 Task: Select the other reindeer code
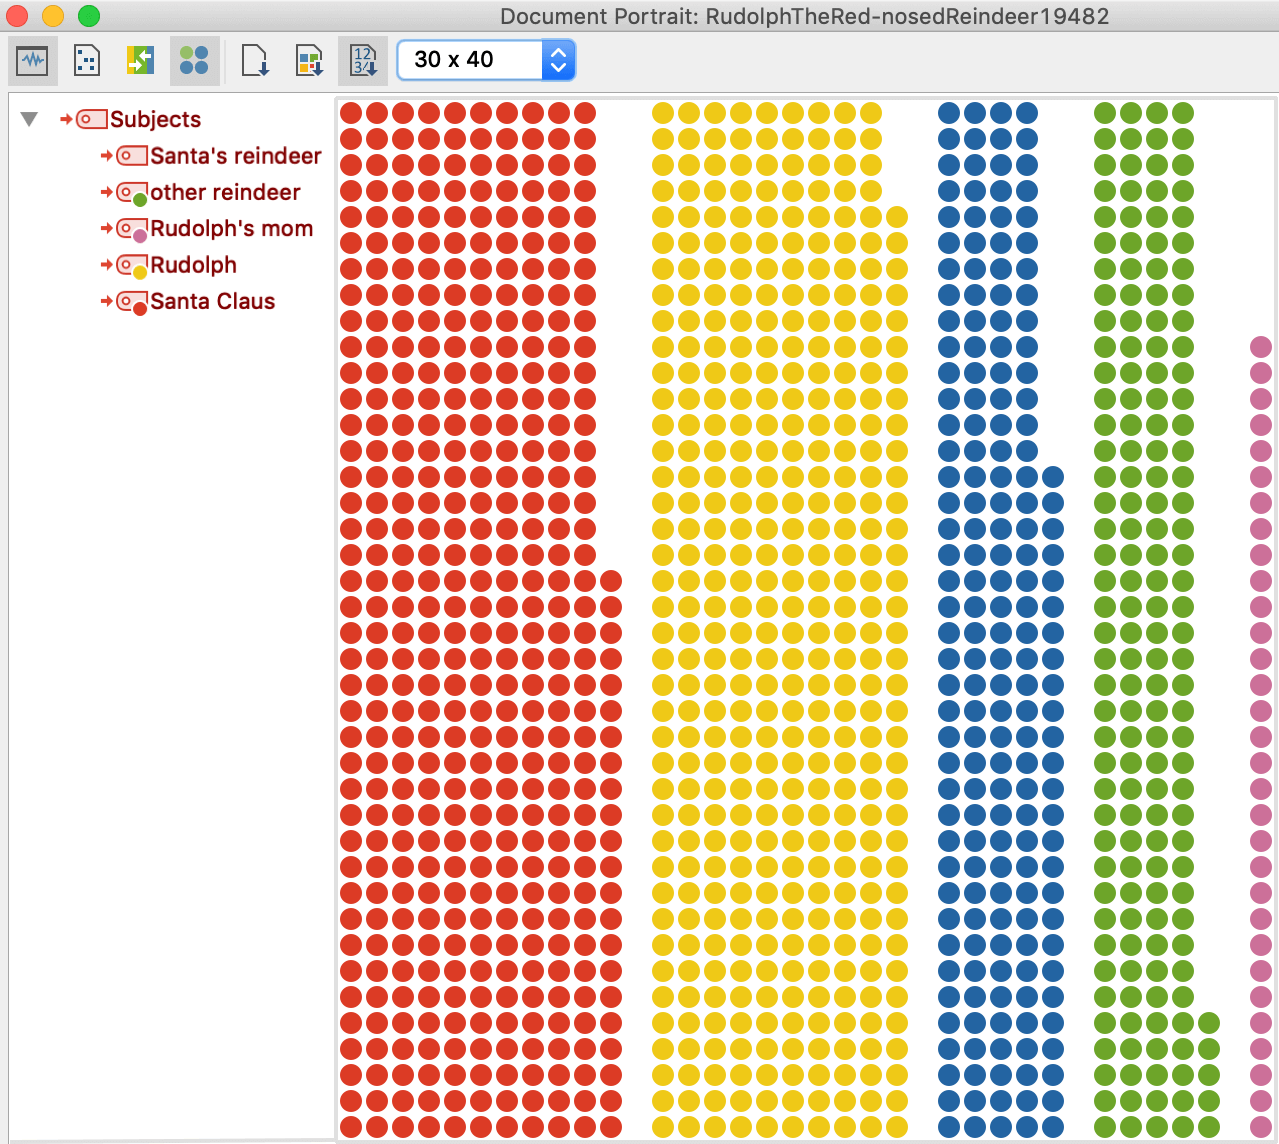[225, 192]
